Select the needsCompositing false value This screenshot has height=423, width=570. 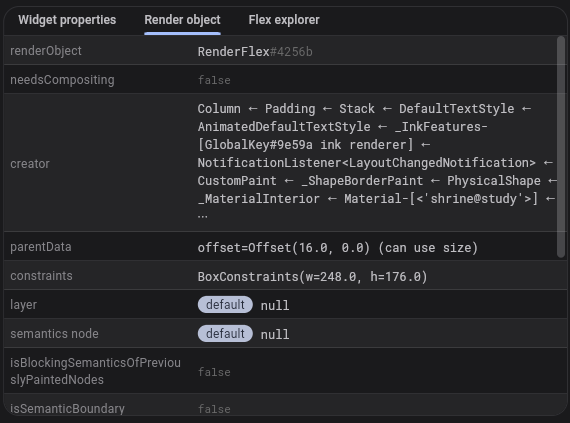214,80
